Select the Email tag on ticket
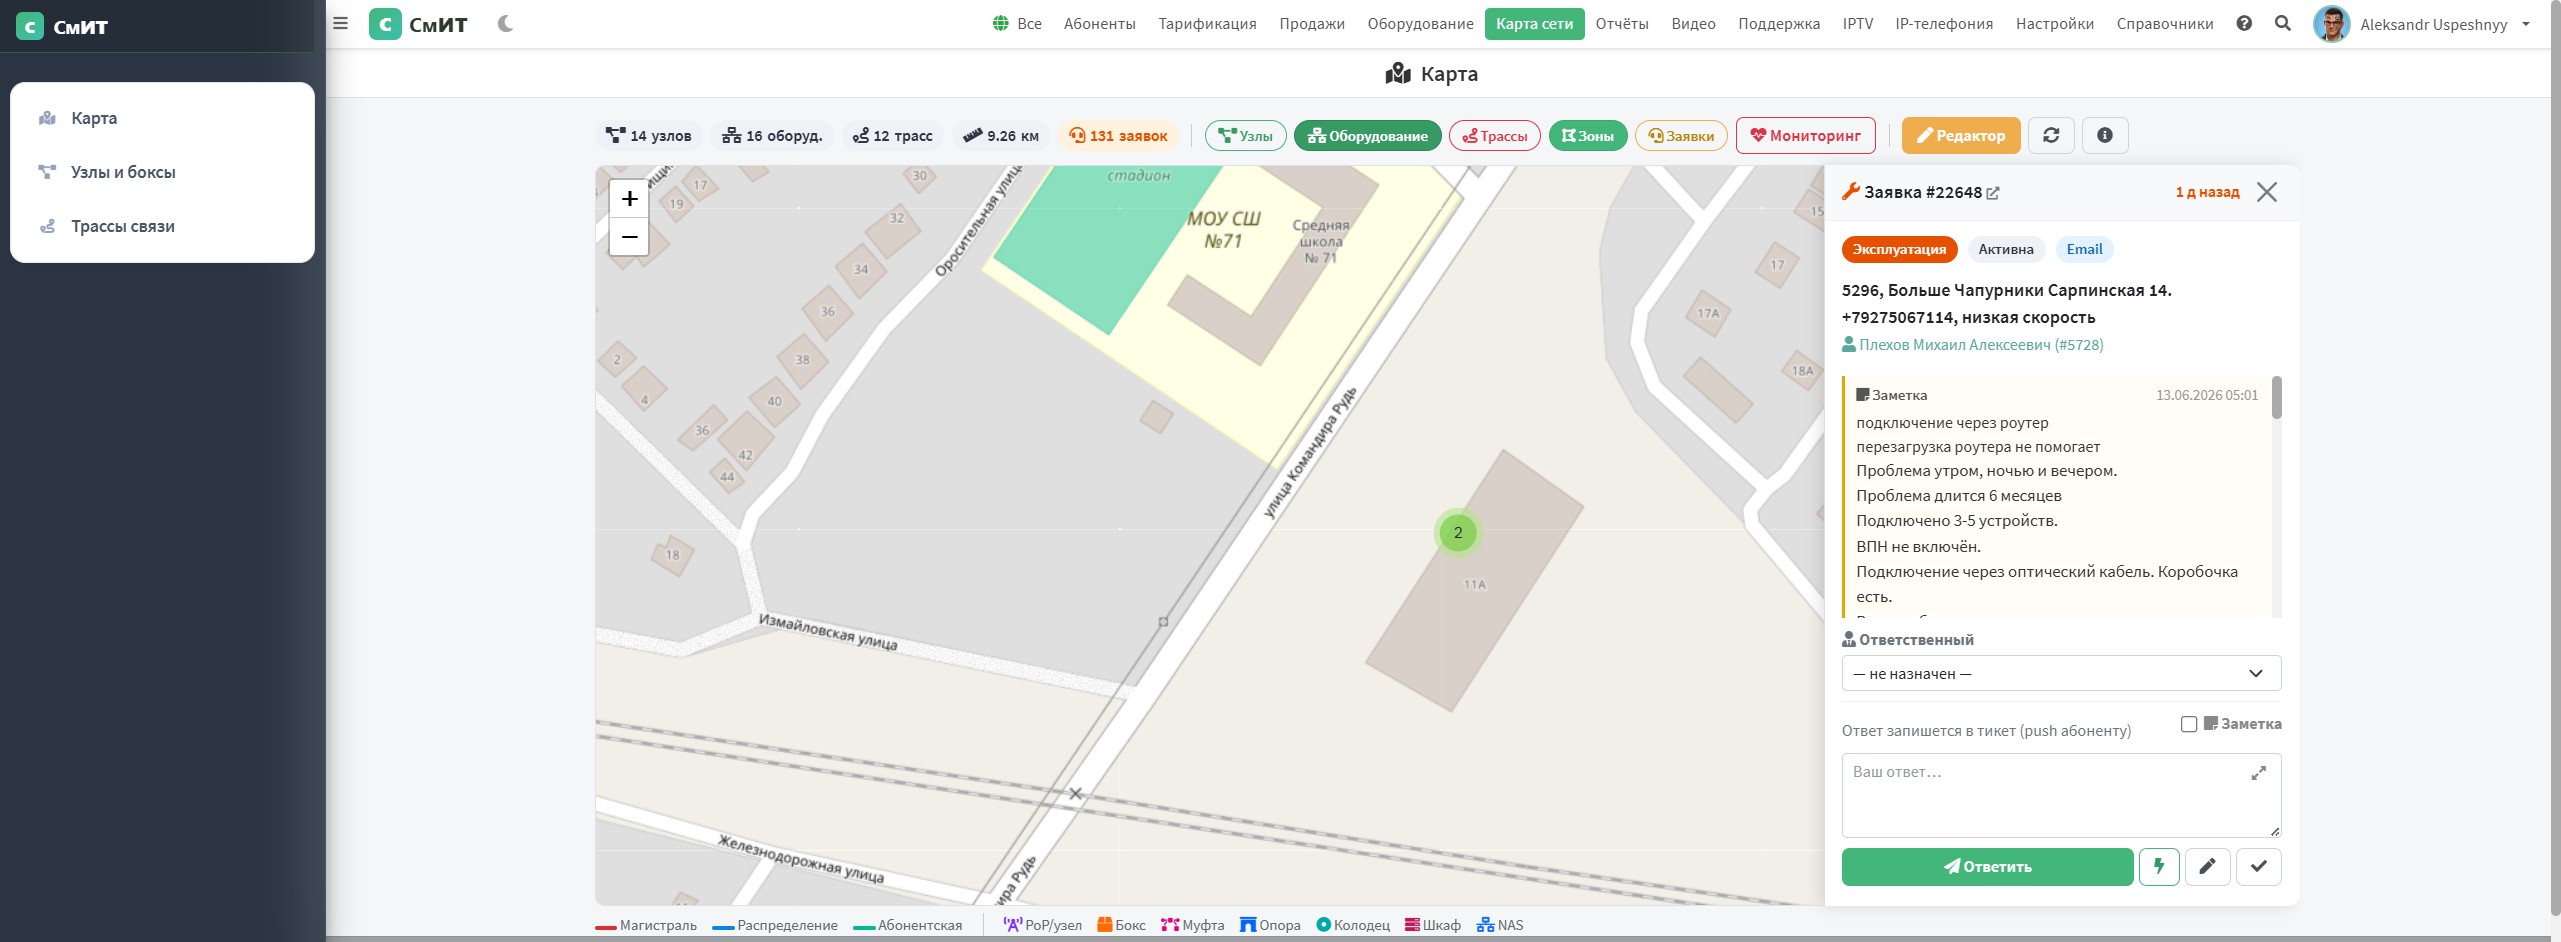 click(2085, 250)
